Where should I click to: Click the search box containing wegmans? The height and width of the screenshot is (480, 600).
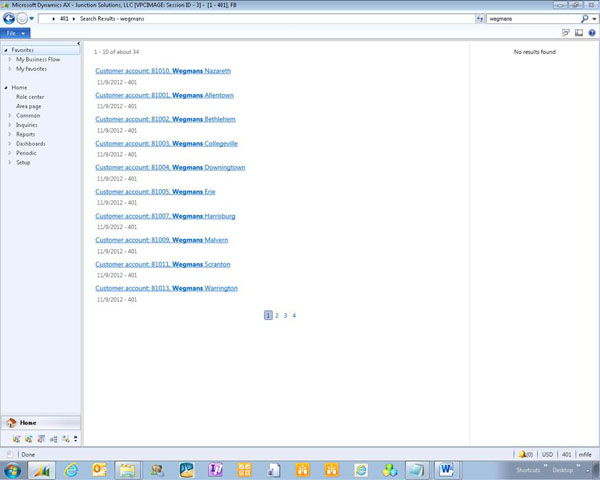pyautogui.click(x=532, y=18)
